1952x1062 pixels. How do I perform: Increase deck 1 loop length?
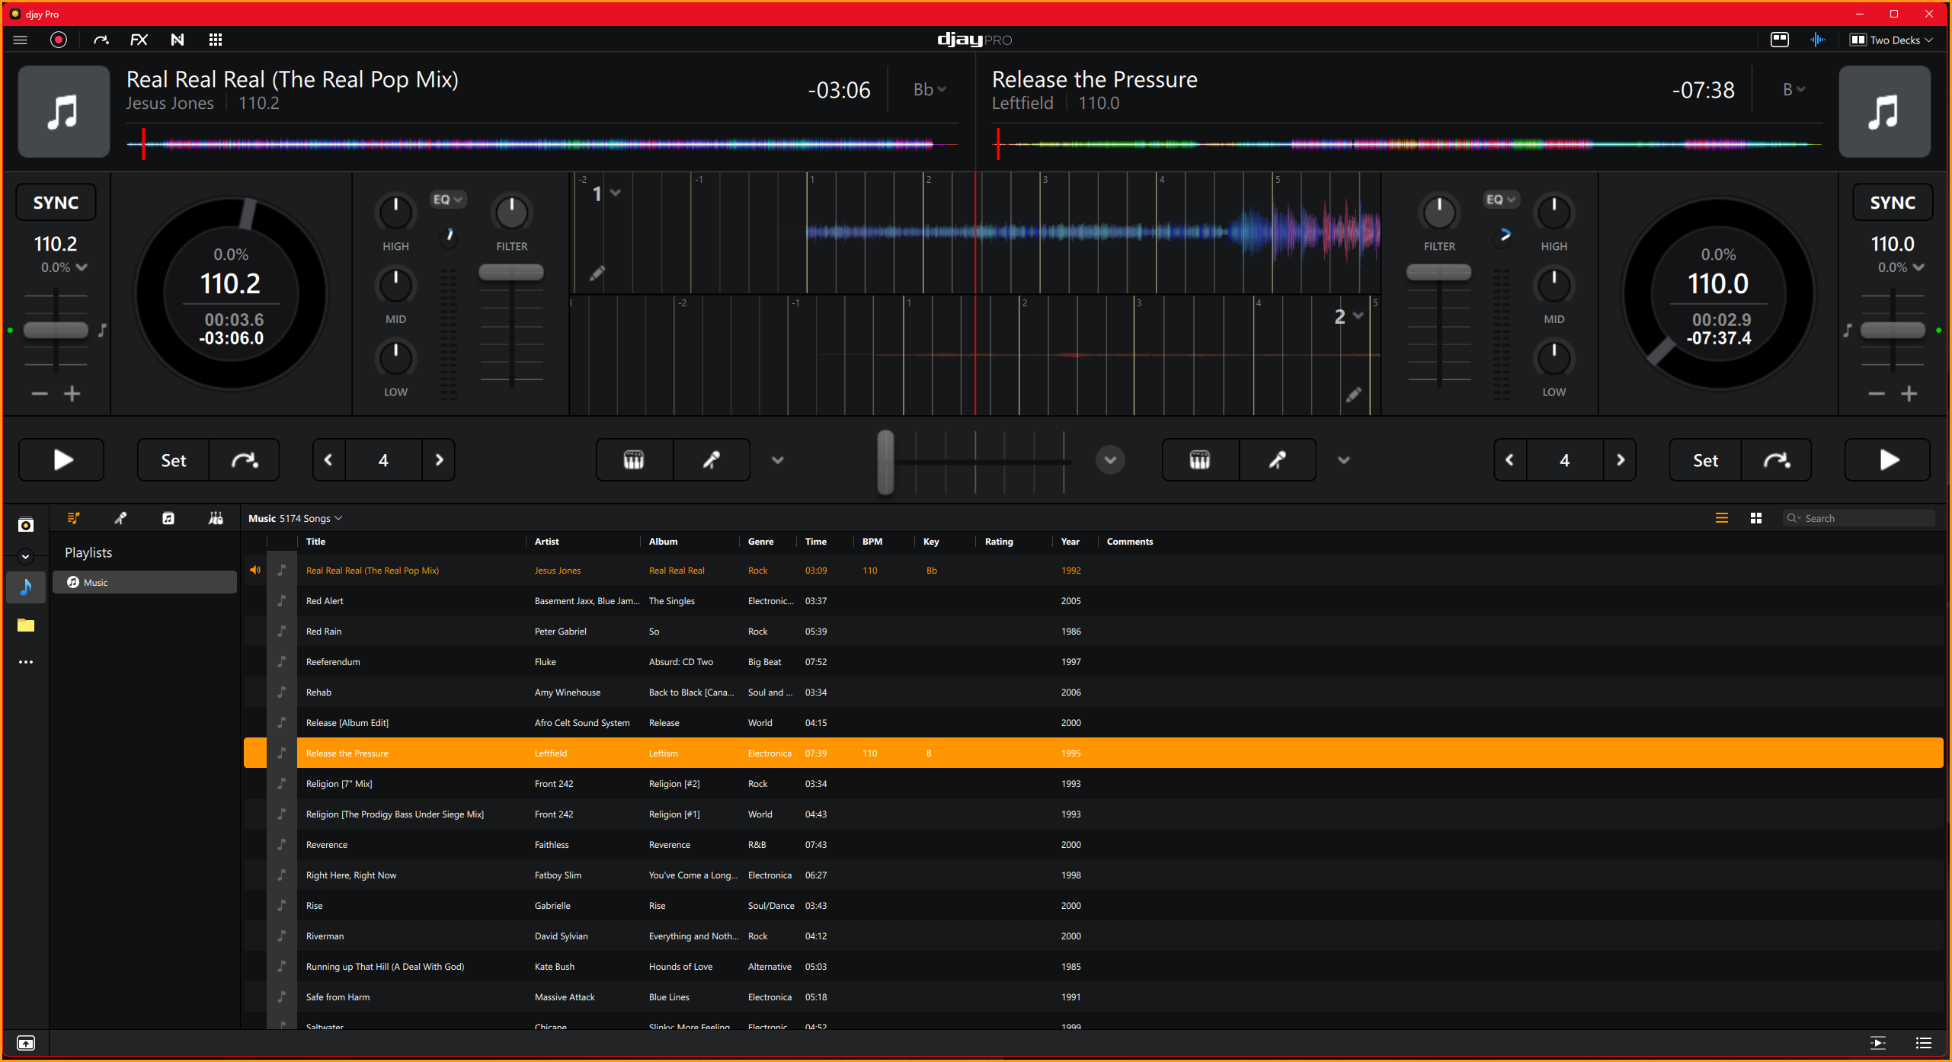pyautogui.click(x=439, y=460)
